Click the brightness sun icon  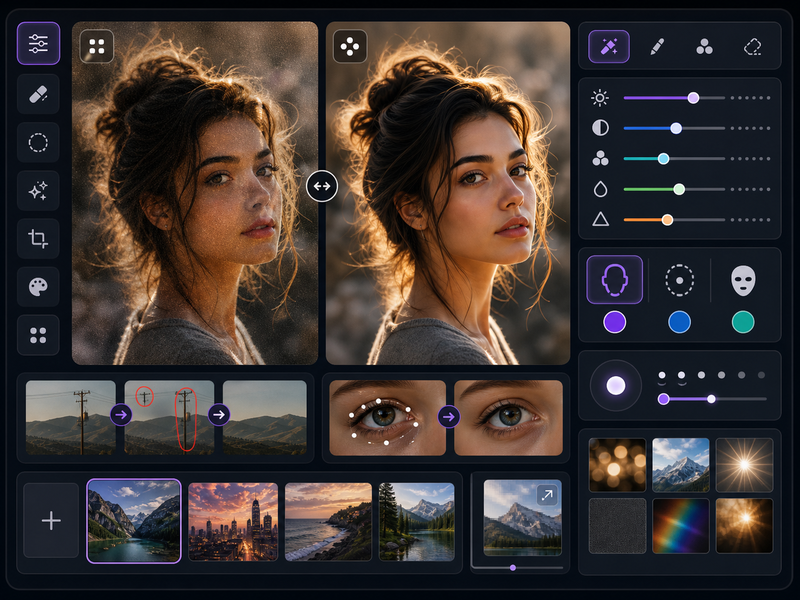coord(600,97)
